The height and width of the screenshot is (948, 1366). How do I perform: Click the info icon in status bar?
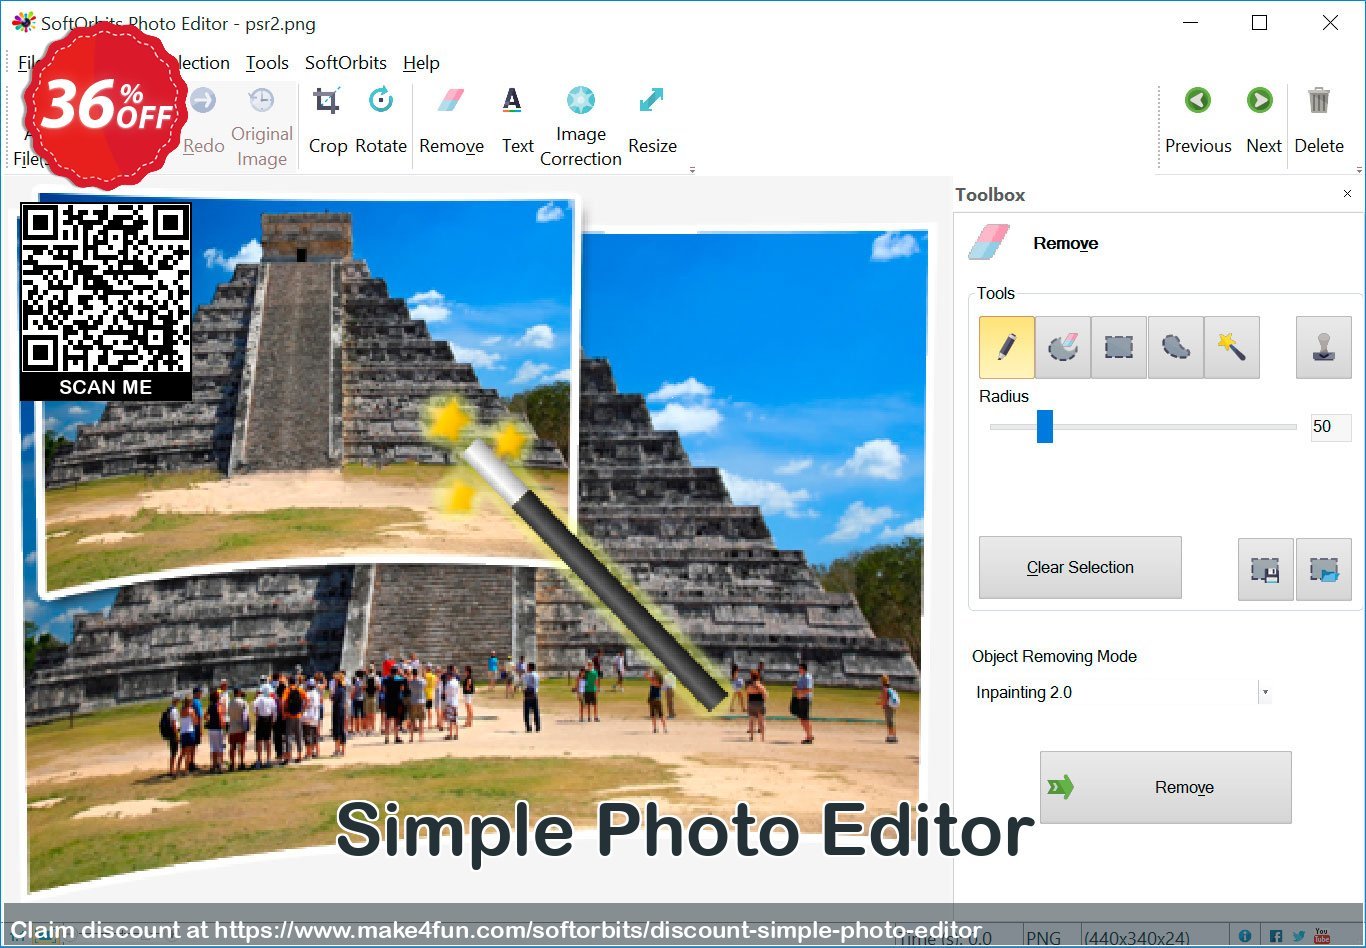point(1245,937)
